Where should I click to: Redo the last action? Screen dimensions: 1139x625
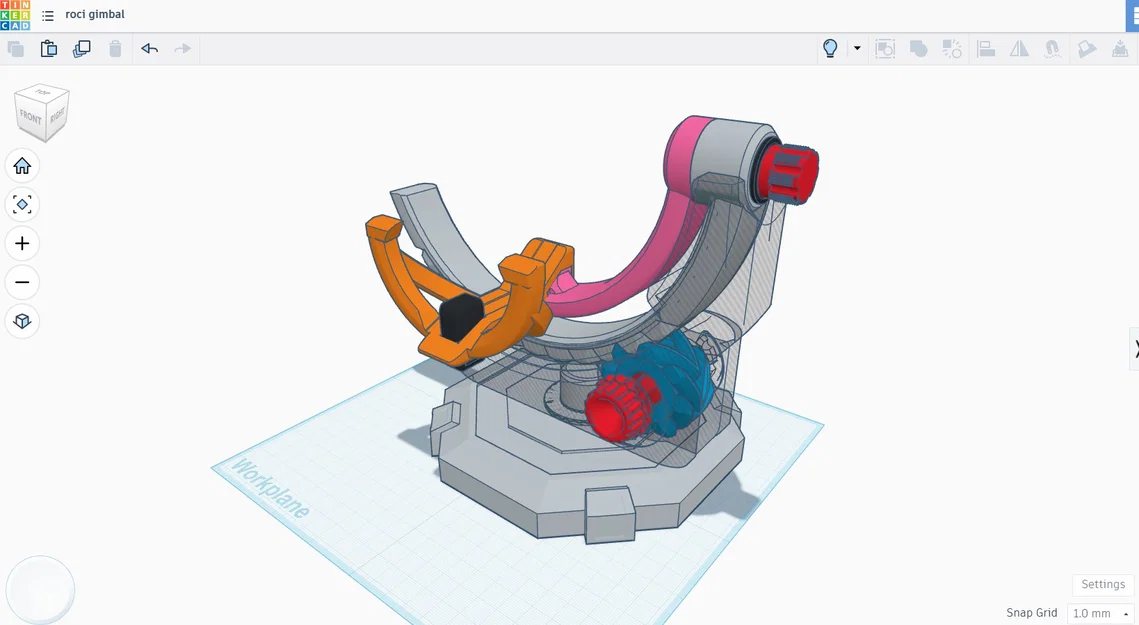(x=180, y=48)
